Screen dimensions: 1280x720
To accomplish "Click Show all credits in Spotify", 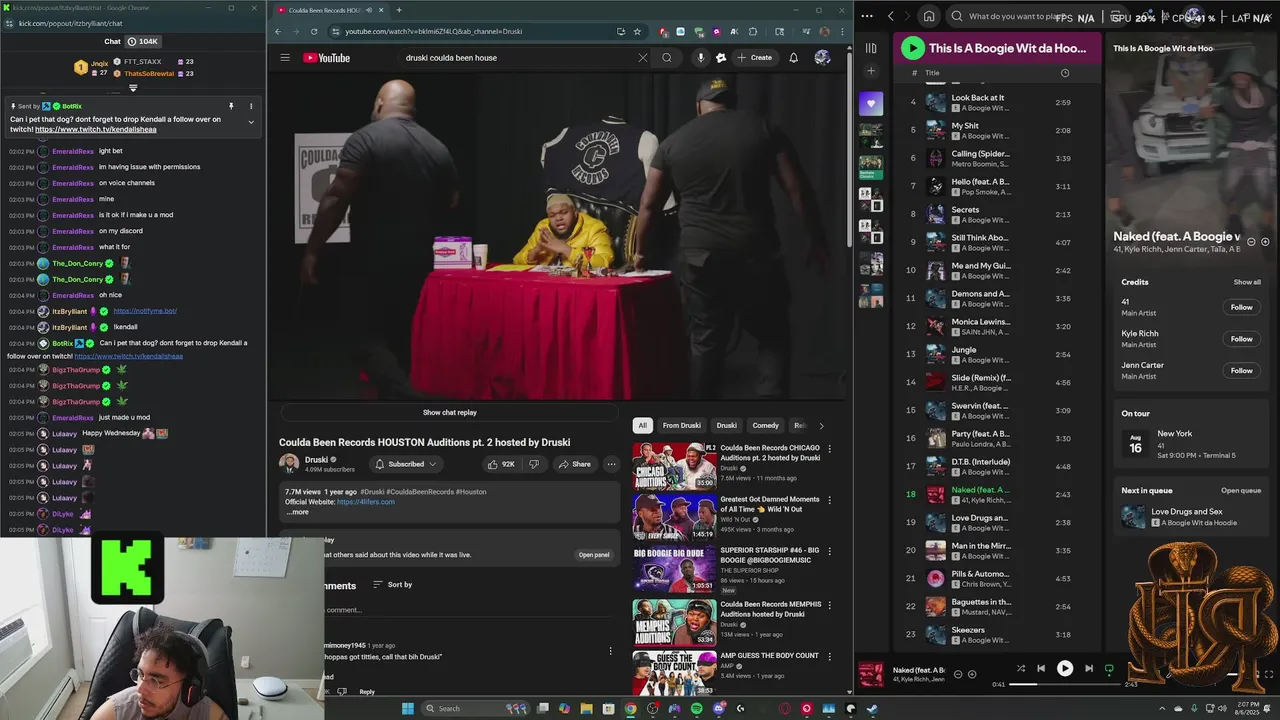I will (1247, 282).
